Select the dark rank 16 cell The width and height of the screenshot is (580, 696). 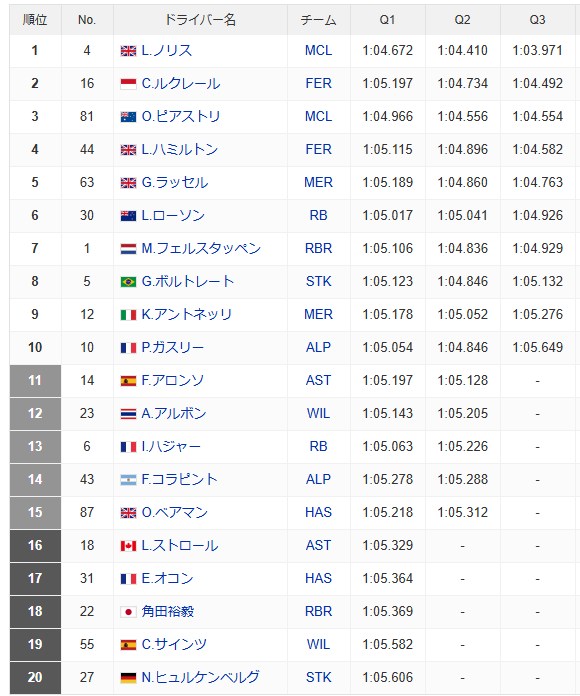(x=35, y=545)
